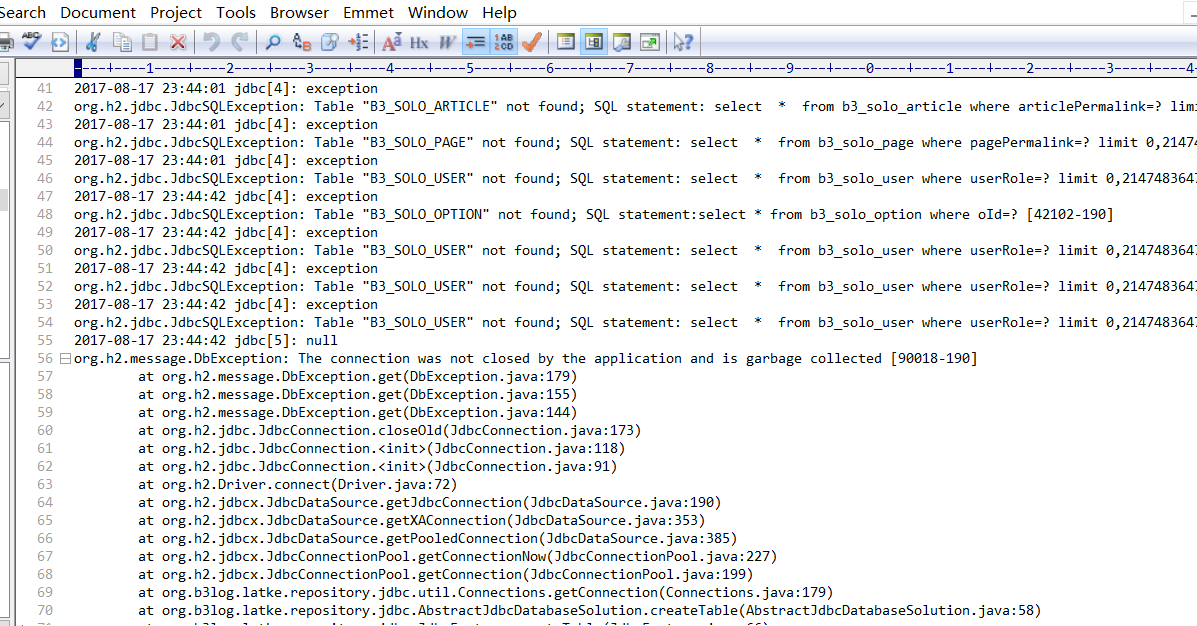The width and height of the screenshot is (1197, 626).
Task: Toggle the directory window panel
Action: (566, 42)
